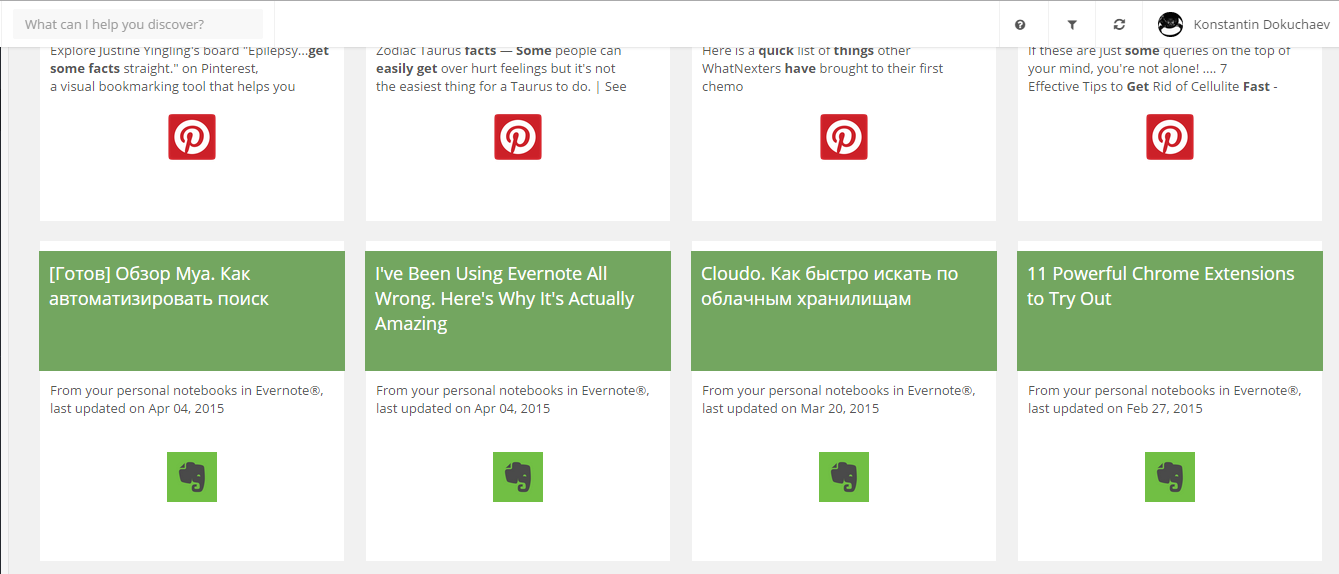The height and width of the screenshot is (574, 1339).
Task: Click Pinterest icon on Epilepsy facts card
Action: (x=192, y=137)
